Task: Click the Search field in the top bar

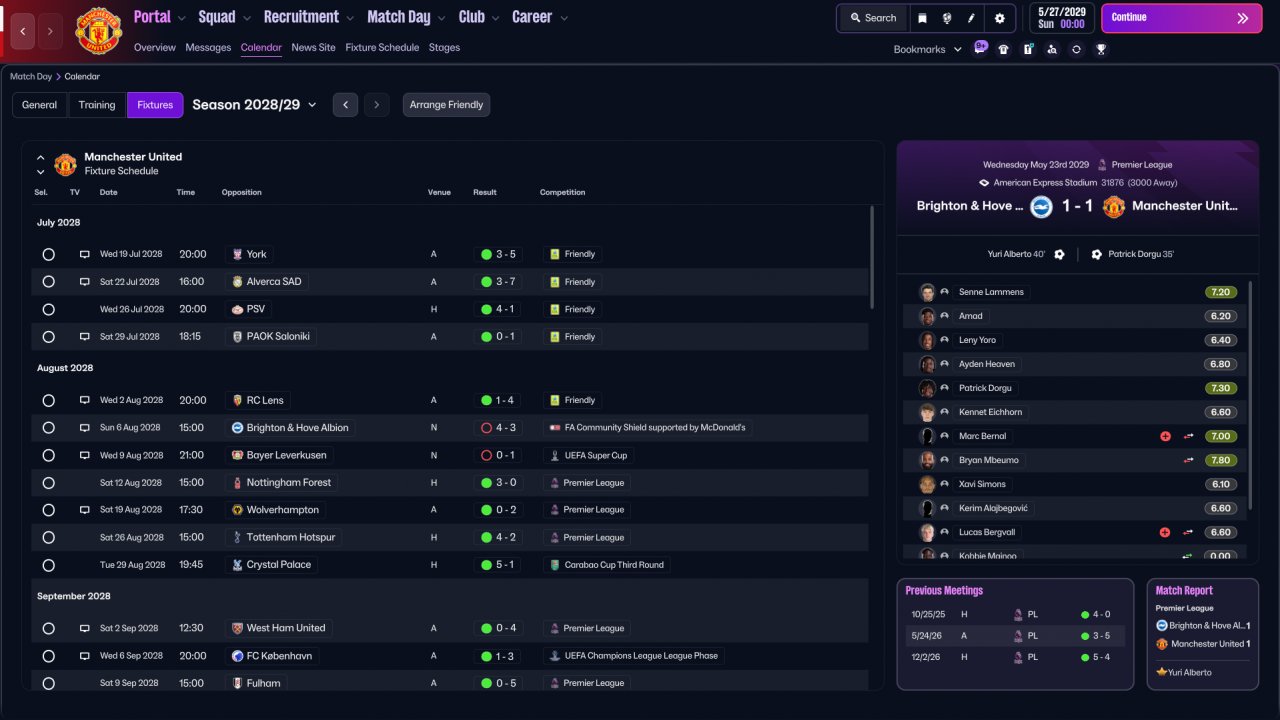Action: pyautogui.click(x=873, y=18)
